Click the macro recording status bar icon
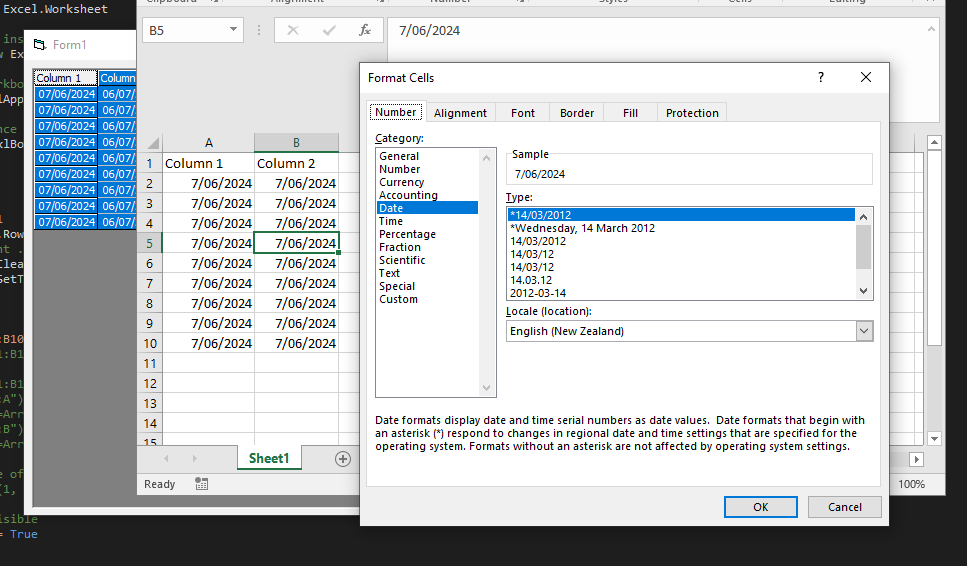The height and width of the screenshot is (566, 967). [x=202, y=484]
